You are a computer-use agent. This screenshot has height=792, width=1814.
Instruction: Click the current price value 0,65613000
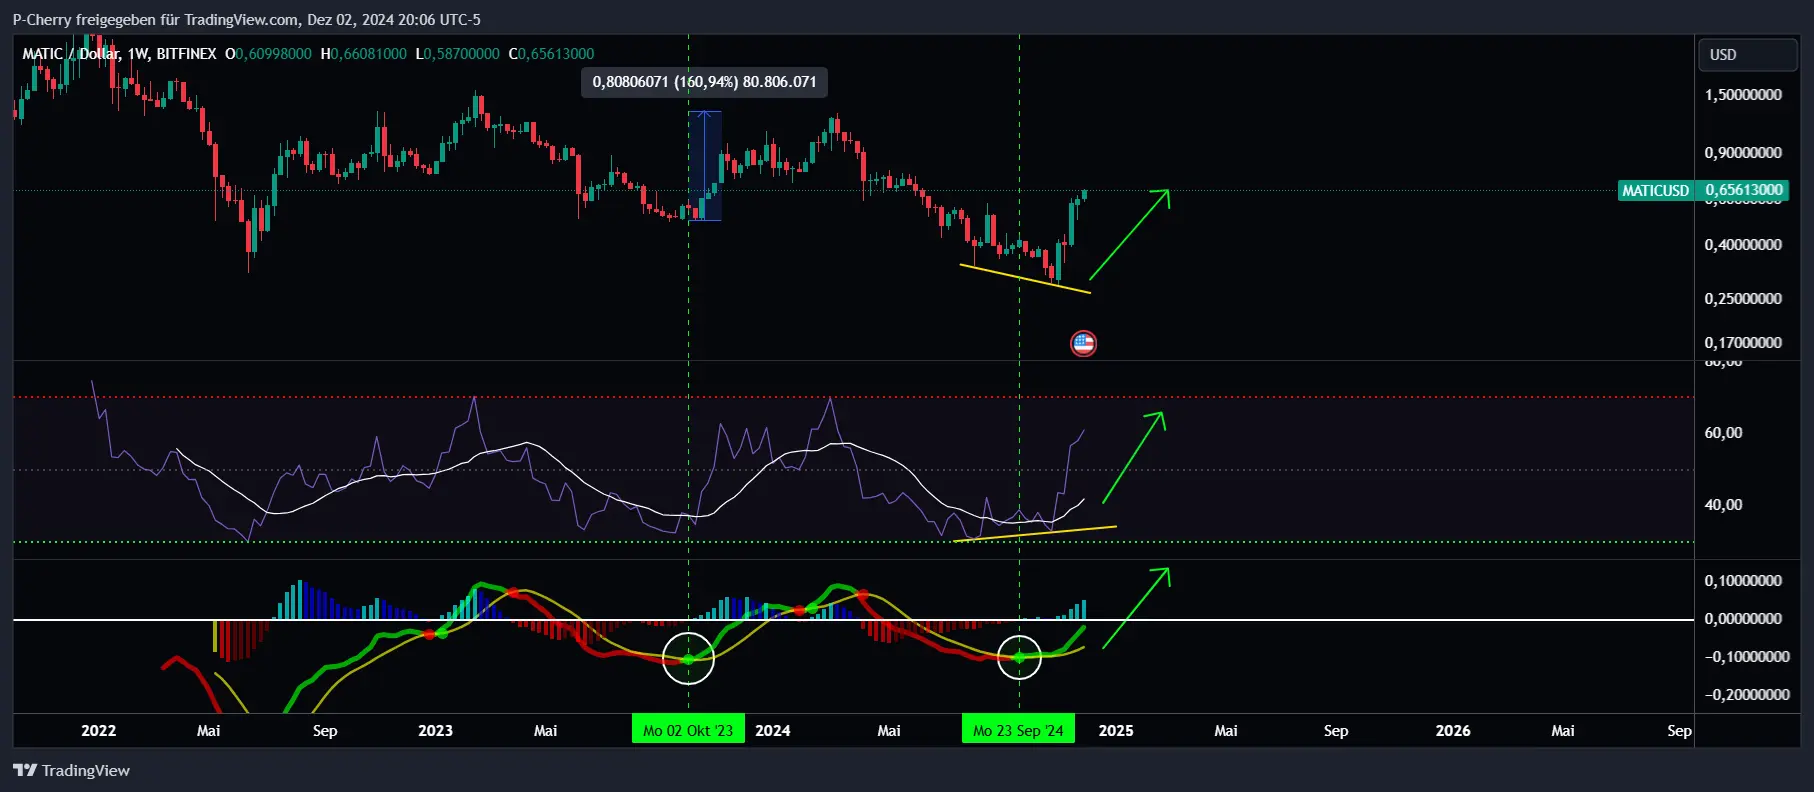tap(1744, 190)
